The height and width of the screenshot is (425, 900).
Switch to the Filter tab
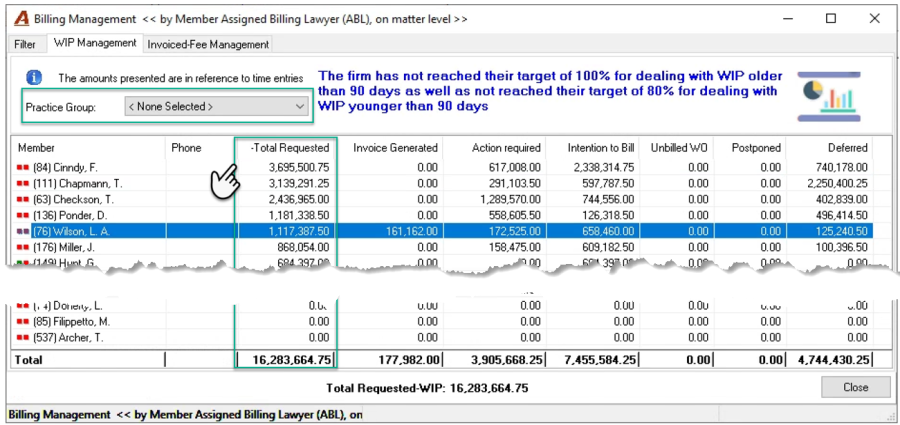pyautogui.click(x=25, y=44)
